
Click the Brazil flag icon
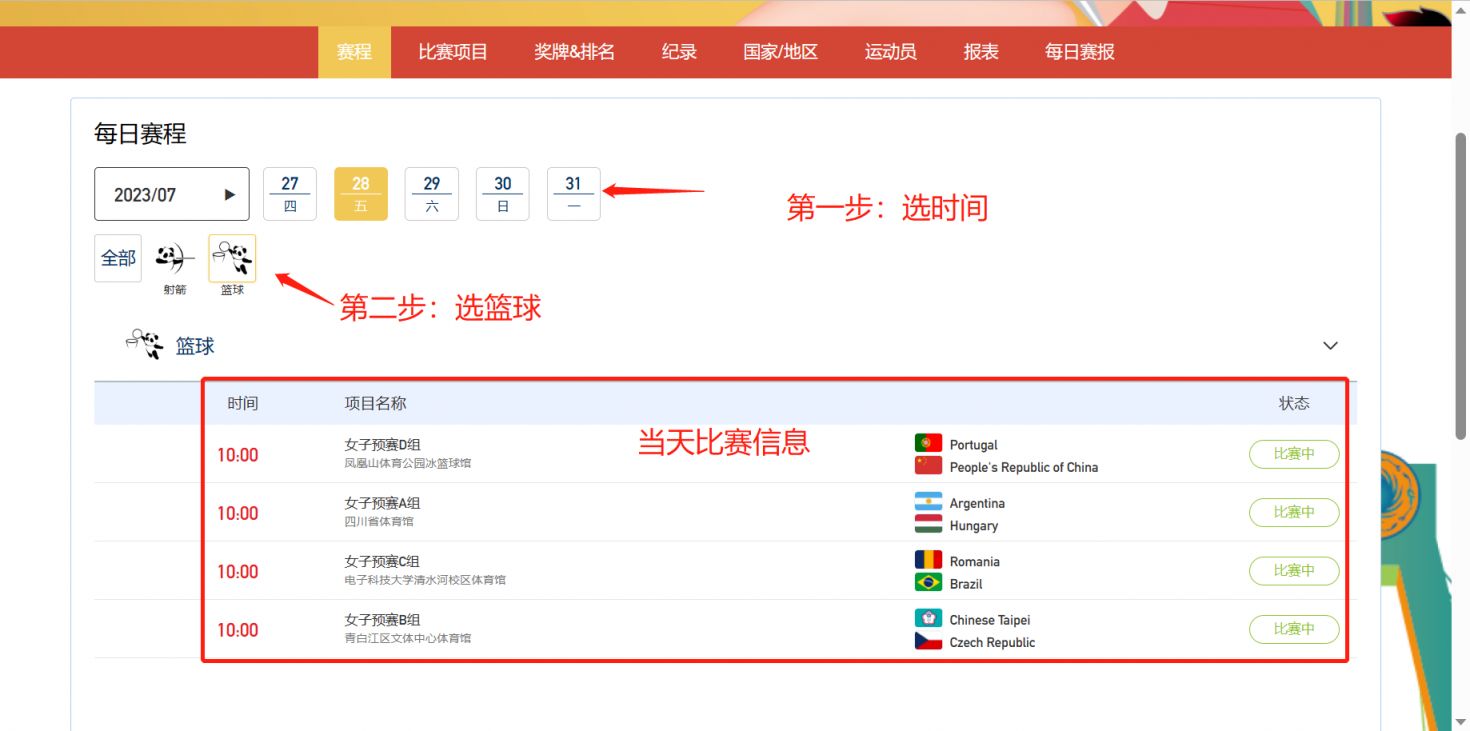click(x=928, y=582)
